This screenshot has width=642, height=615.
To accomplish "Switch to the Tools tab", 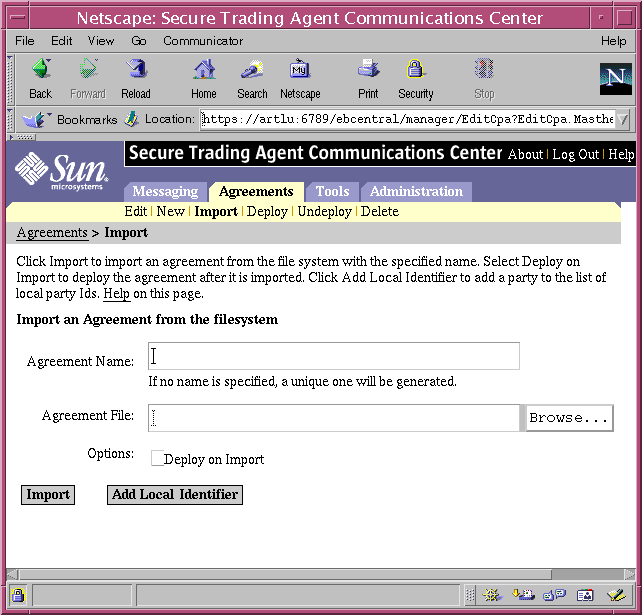I will [332, 192].
